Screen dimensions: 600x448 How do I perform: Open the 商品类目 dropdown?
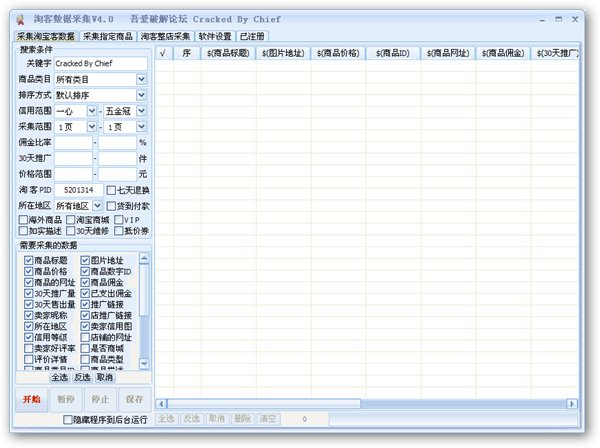coord(141,80)
